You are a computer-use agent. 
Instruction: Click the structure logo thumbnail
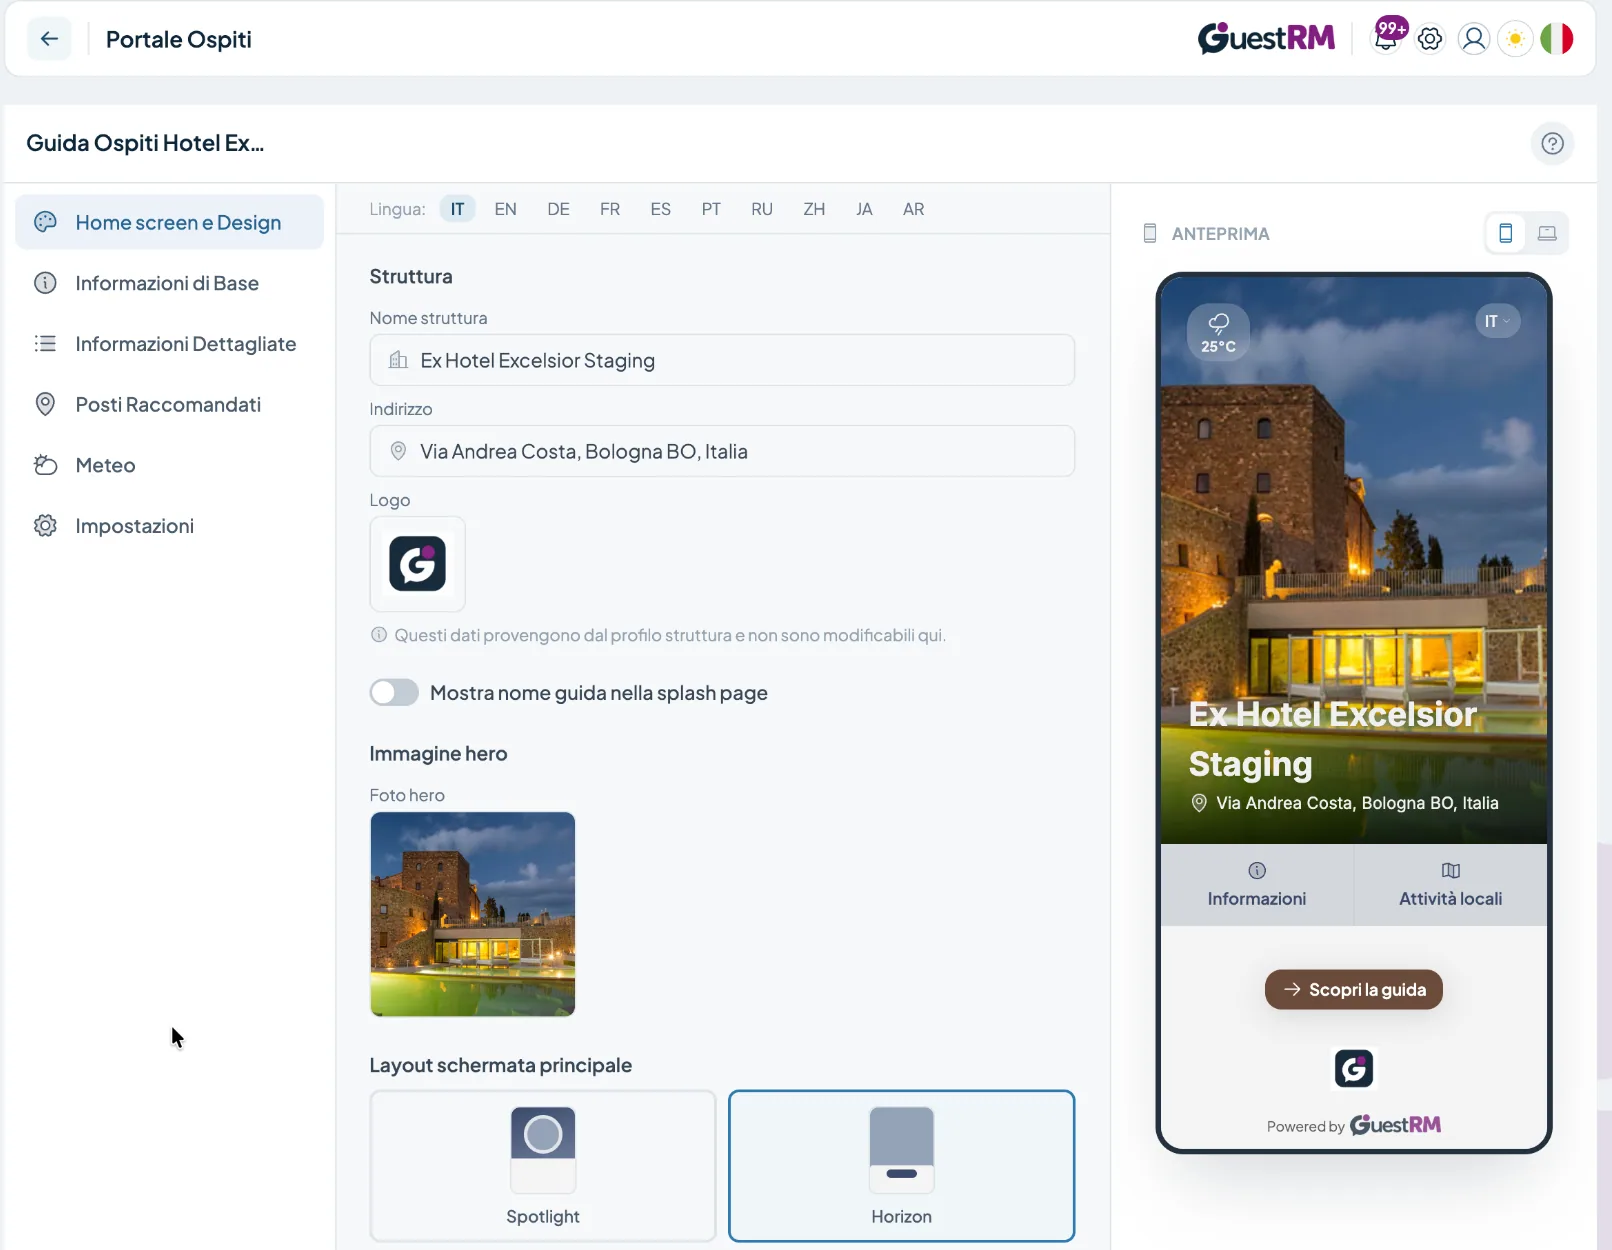[418, 564]
